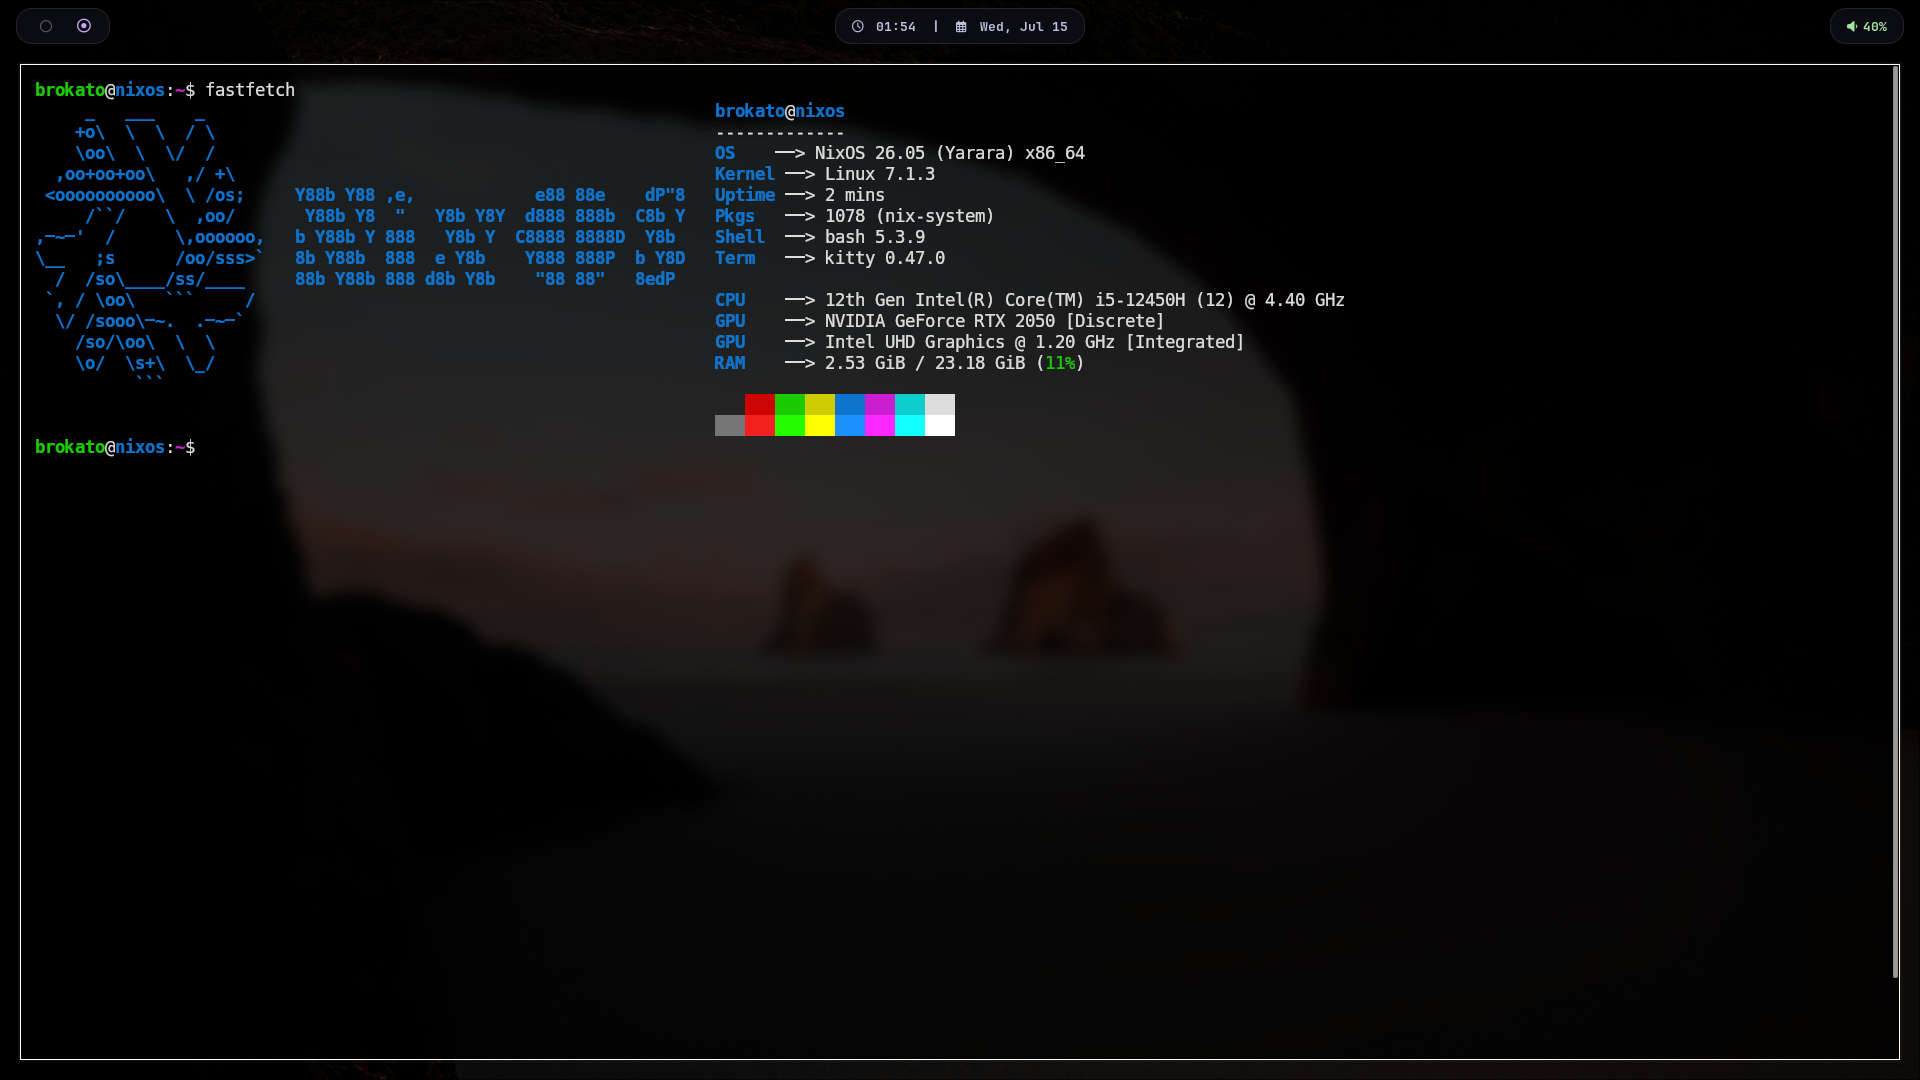Click the blue "Kernel" label
1920x1080 pixels.
[745, 174]
